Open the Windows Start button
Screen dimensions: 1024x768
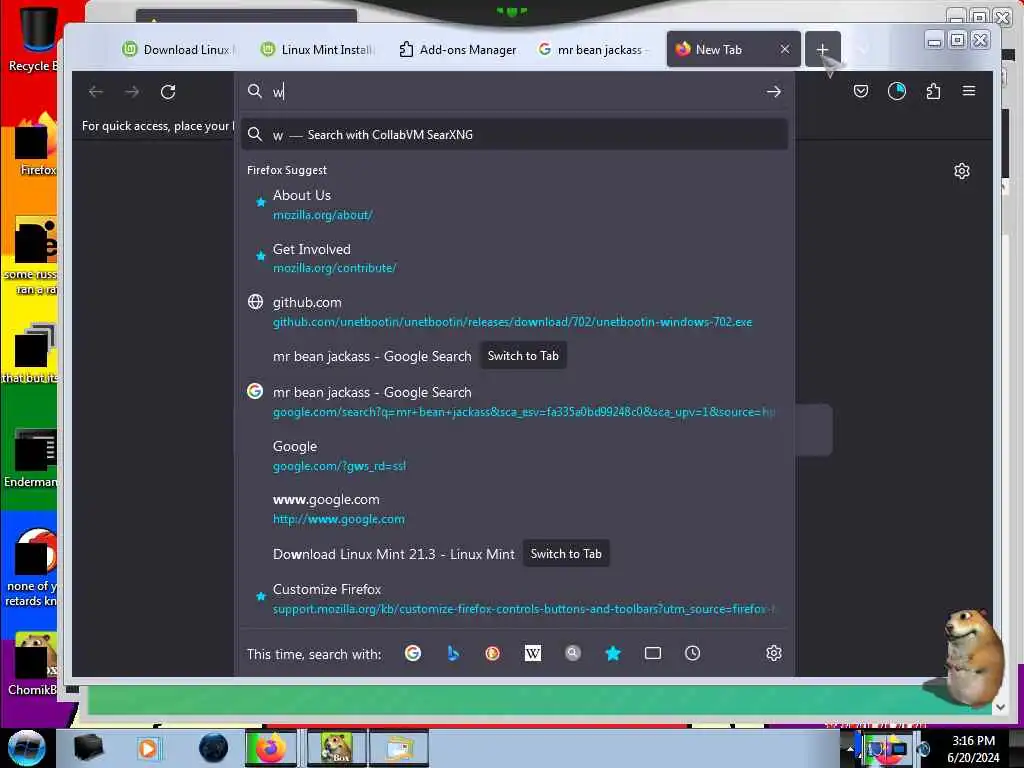tap(27, 748)
